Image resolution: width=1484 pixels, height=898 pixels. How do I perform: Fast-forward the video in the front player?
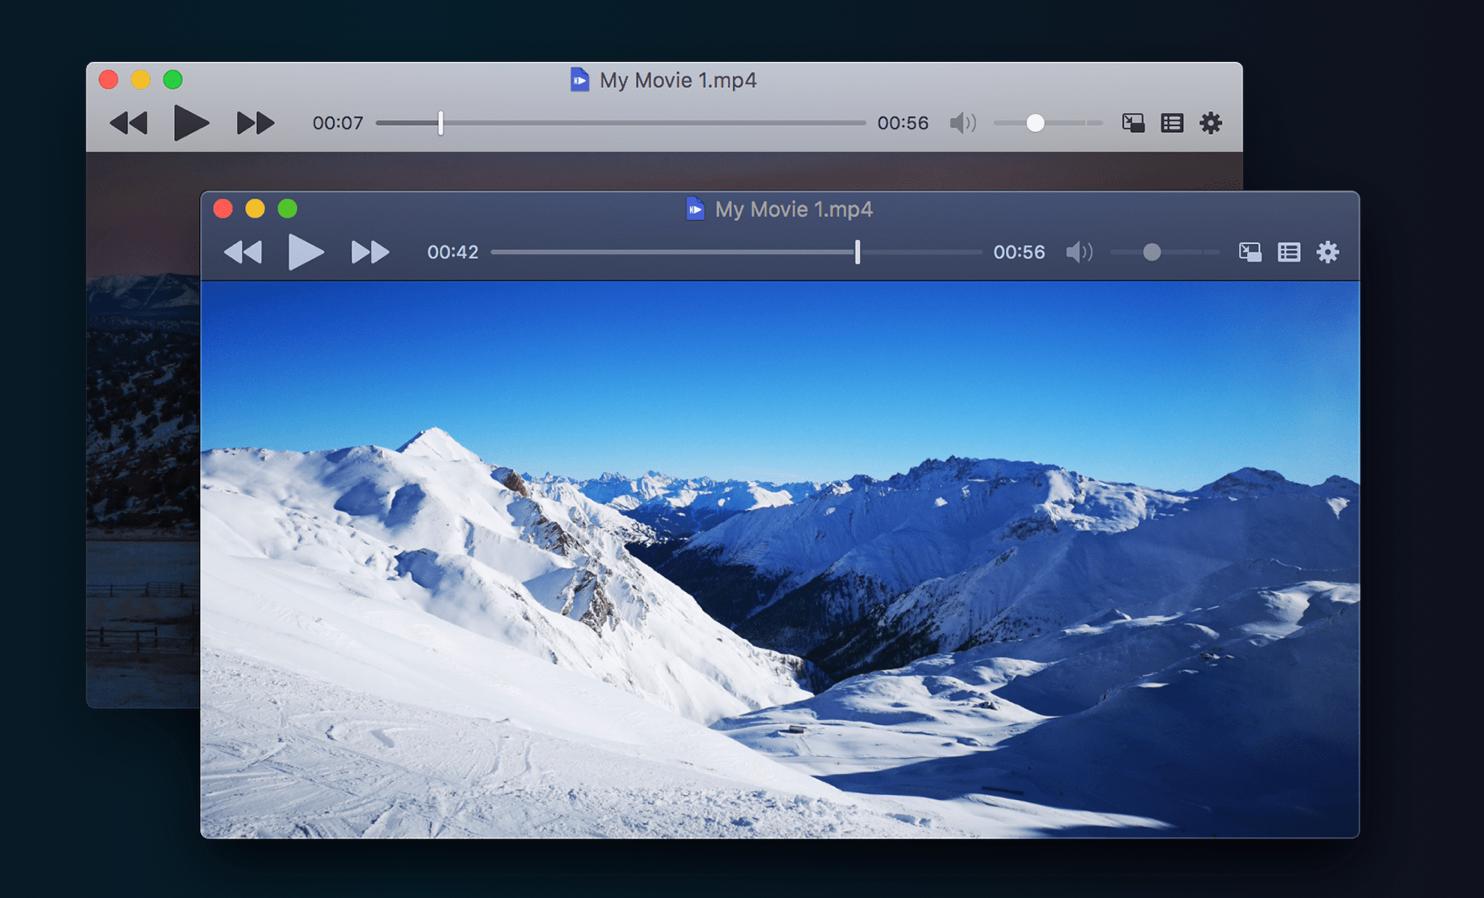pos(369,252)
